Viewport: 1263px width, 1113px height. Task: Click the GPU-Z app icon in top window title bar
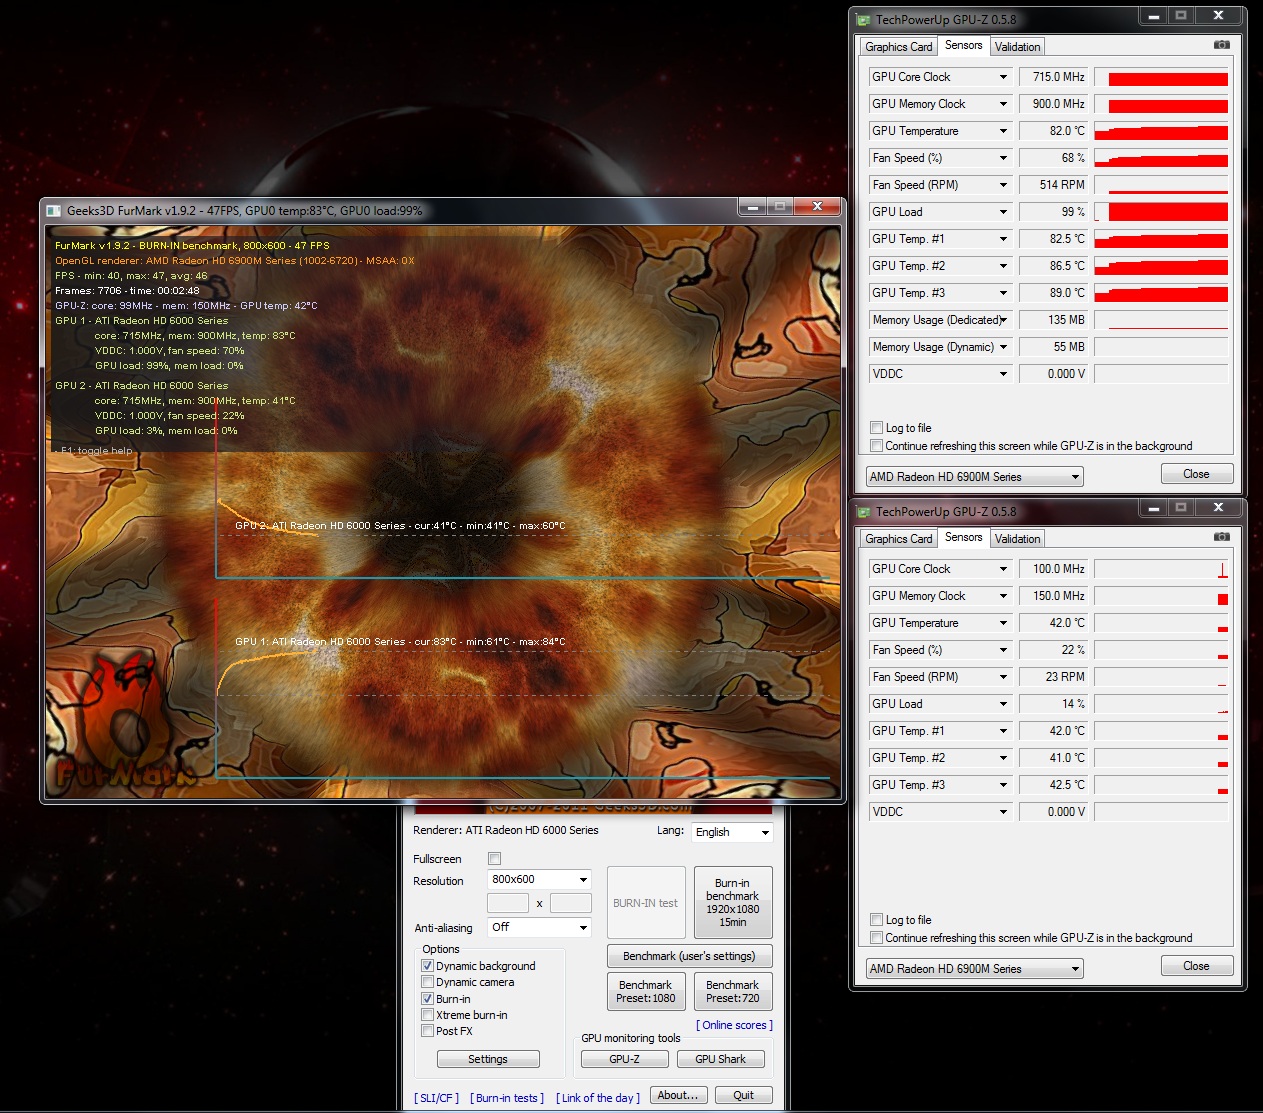(864, 19)
